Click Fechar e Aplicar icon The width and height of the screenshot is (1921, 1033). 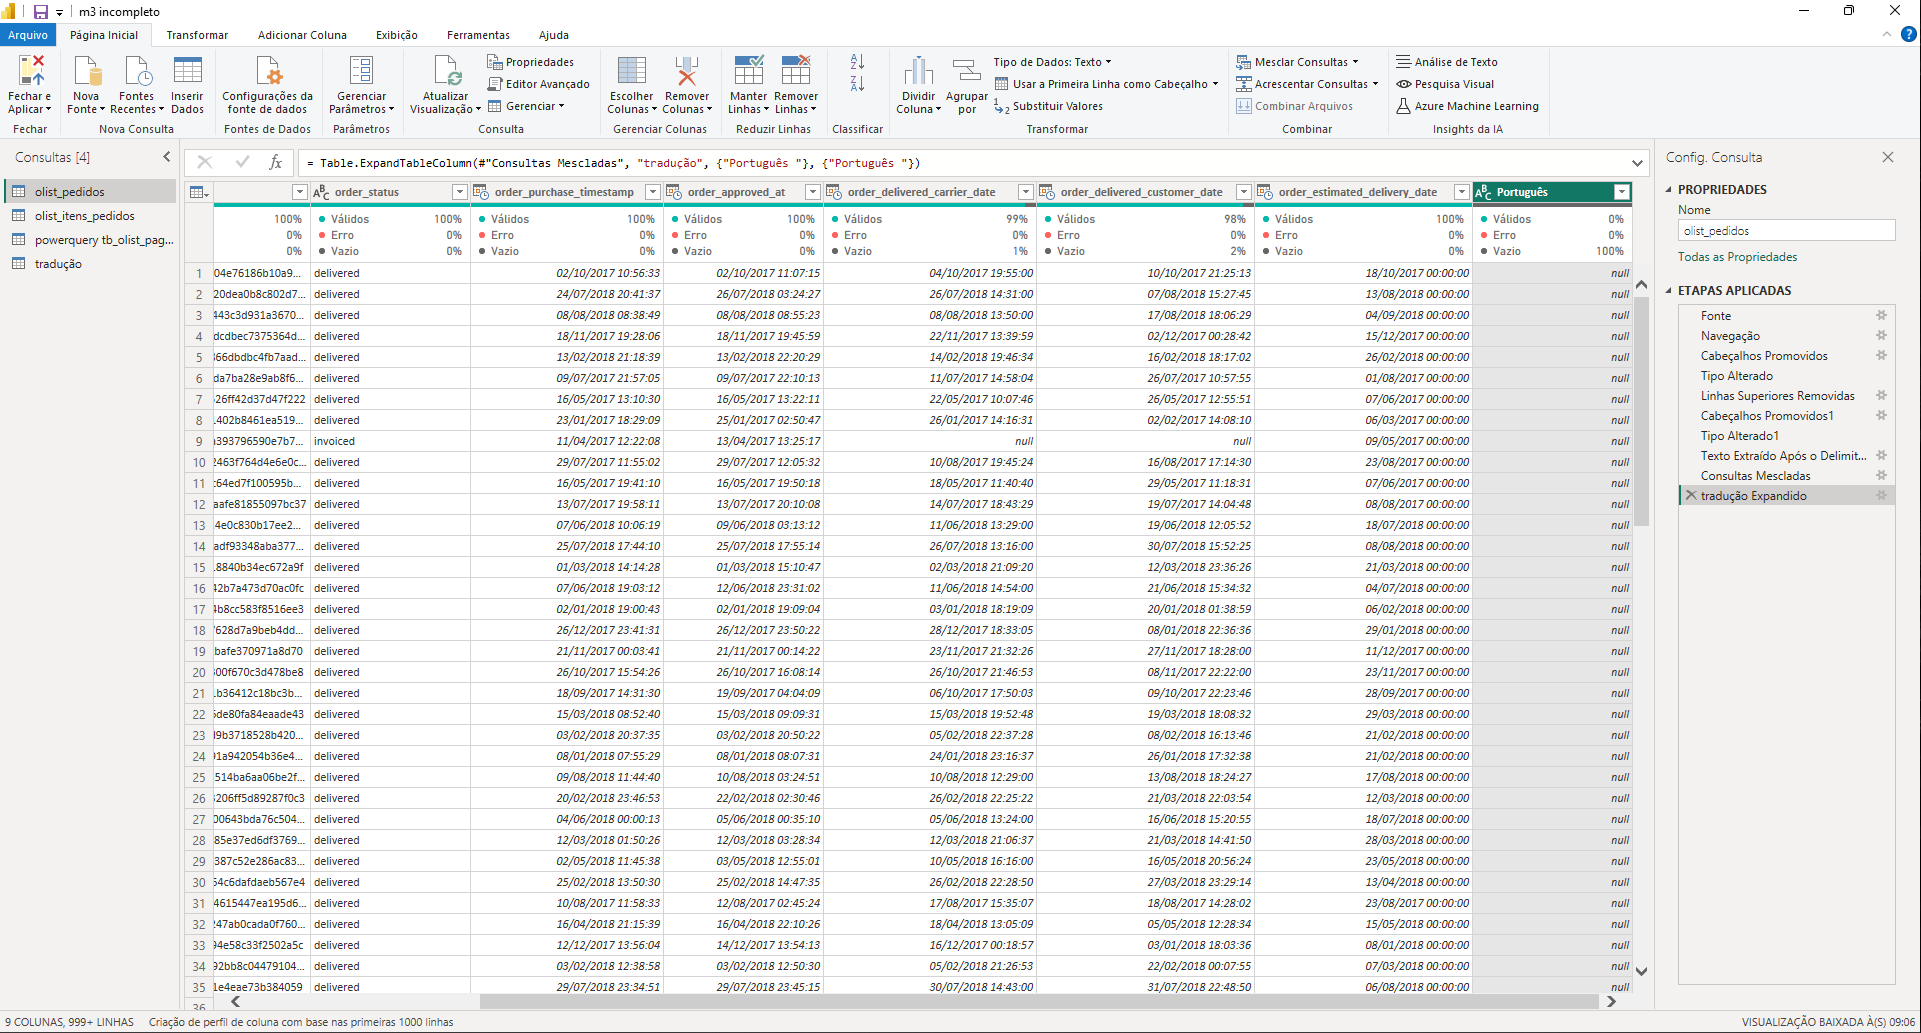point(31,72)
